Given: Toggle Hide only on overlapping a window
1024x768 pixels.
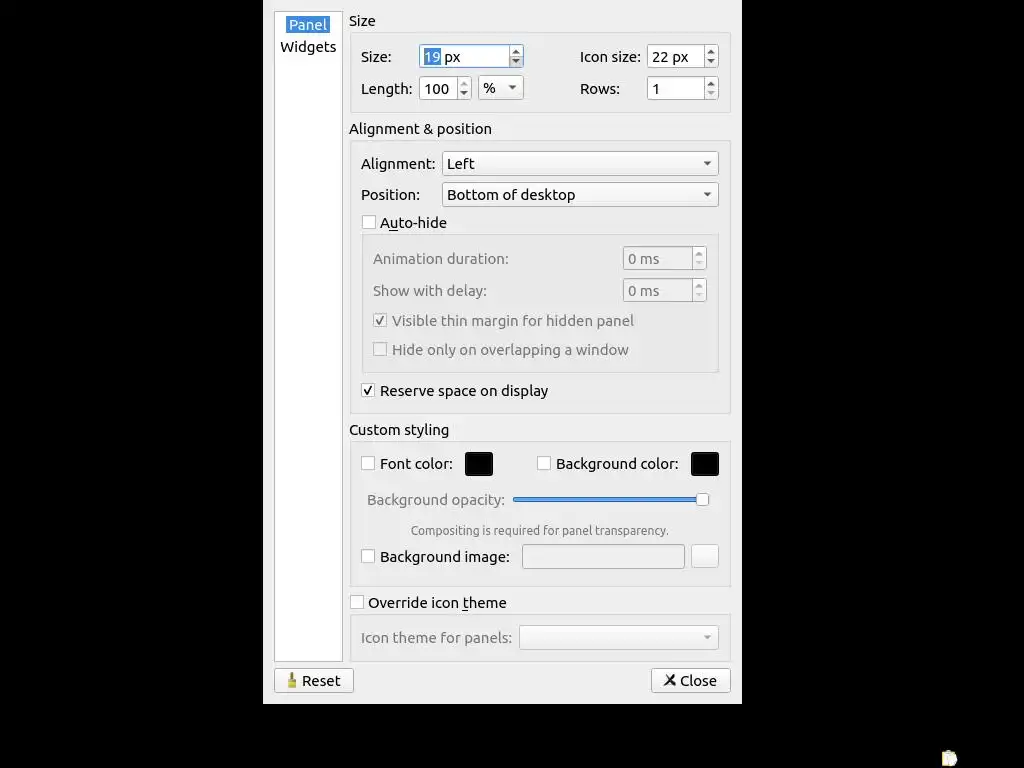Looking at the screenshot, I should coord(380,349).
